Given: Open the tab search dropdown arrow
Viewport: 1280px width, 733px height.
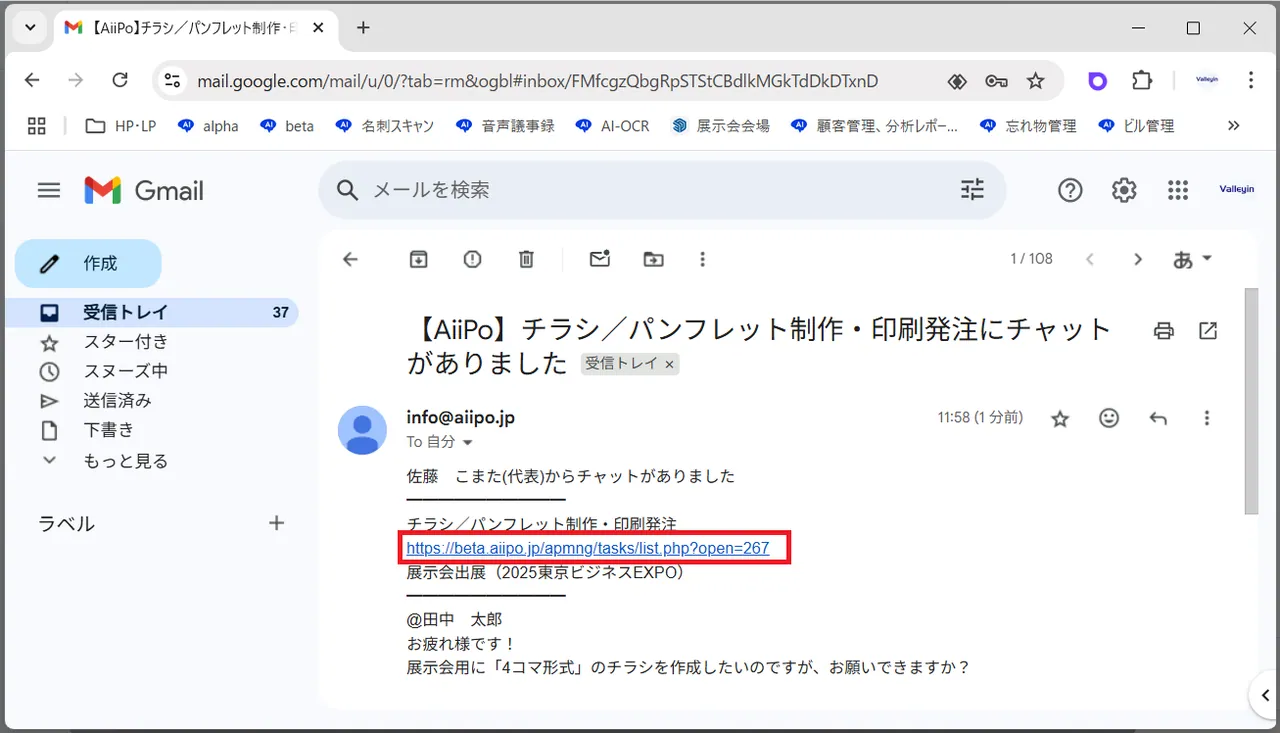Looking at the screenshot, I should point(30,28).
